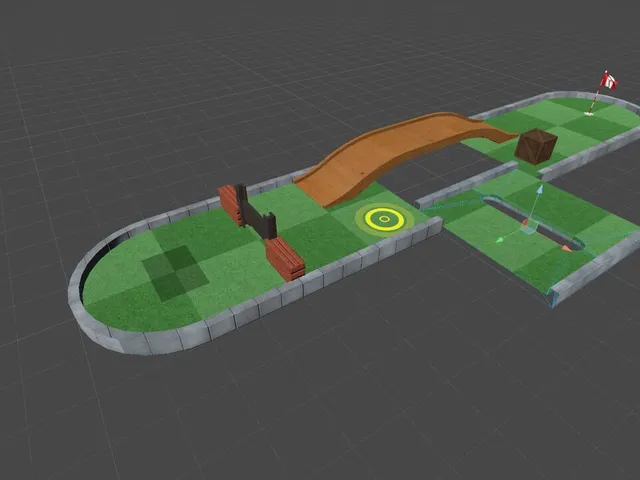
Task: Click the green gizmo axis arrow
Action: click(500, 240)
